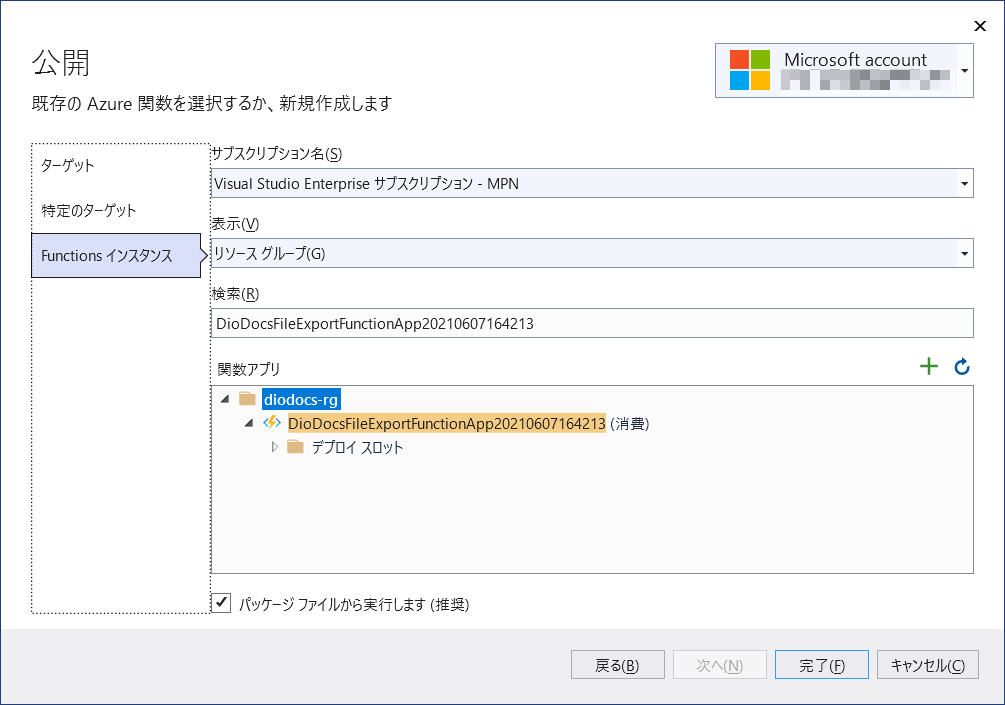Click the デプロイ スロット folder icon
Viewport: 1005px width, 705px height.
click(295, 447)
